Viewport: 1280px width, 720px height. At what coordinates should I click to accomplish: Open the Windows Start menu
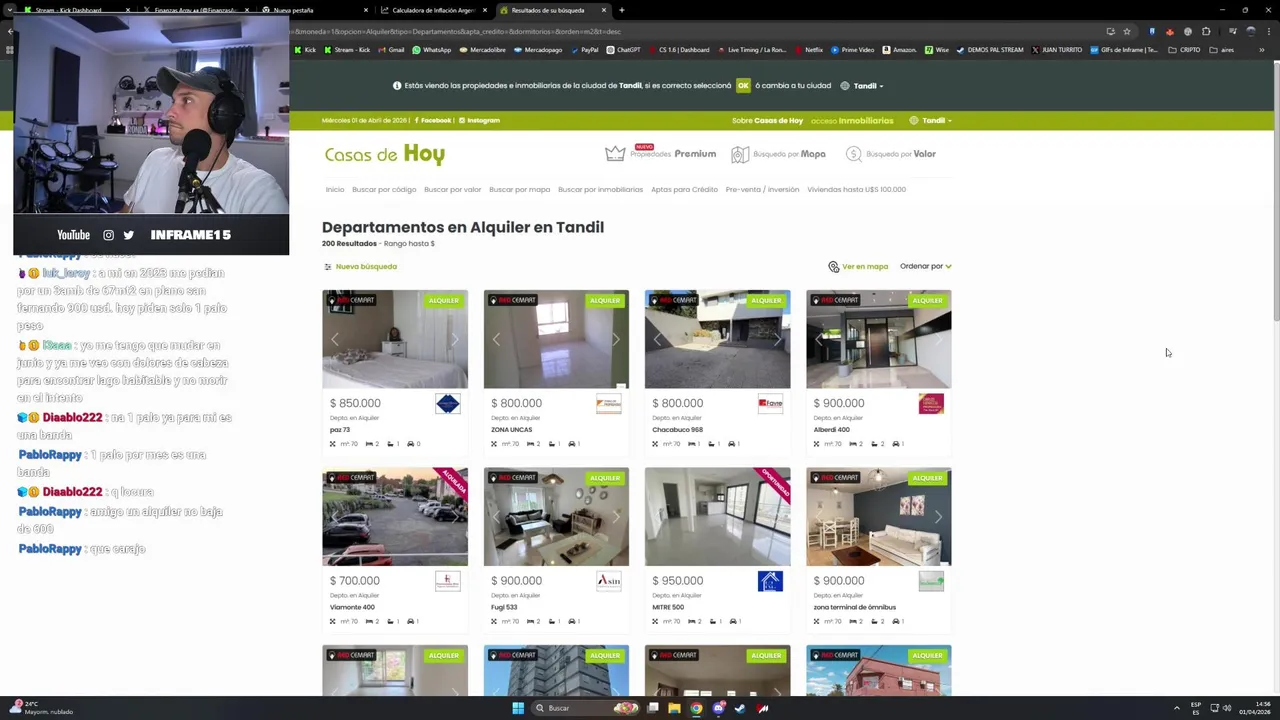pyautogui.click(x=518, y=708)
